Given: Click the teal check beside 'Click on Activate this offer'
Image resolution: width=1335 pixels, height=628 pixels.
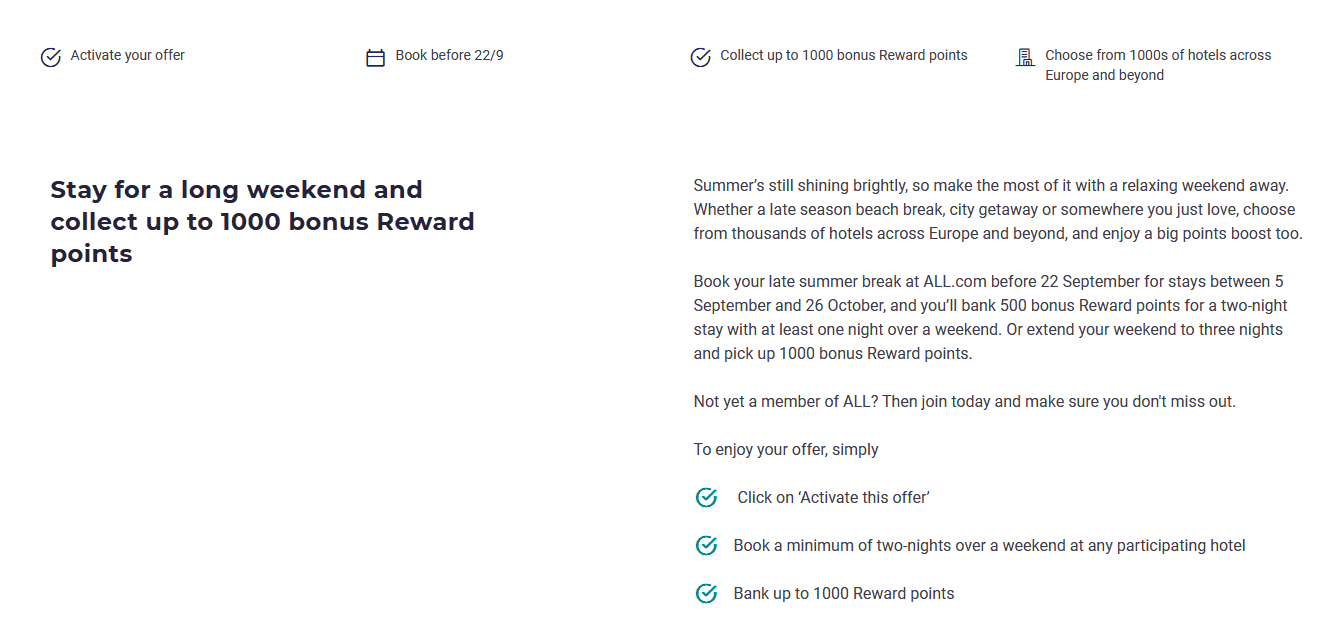Looking at the screenshot, I should coord(707,497).
